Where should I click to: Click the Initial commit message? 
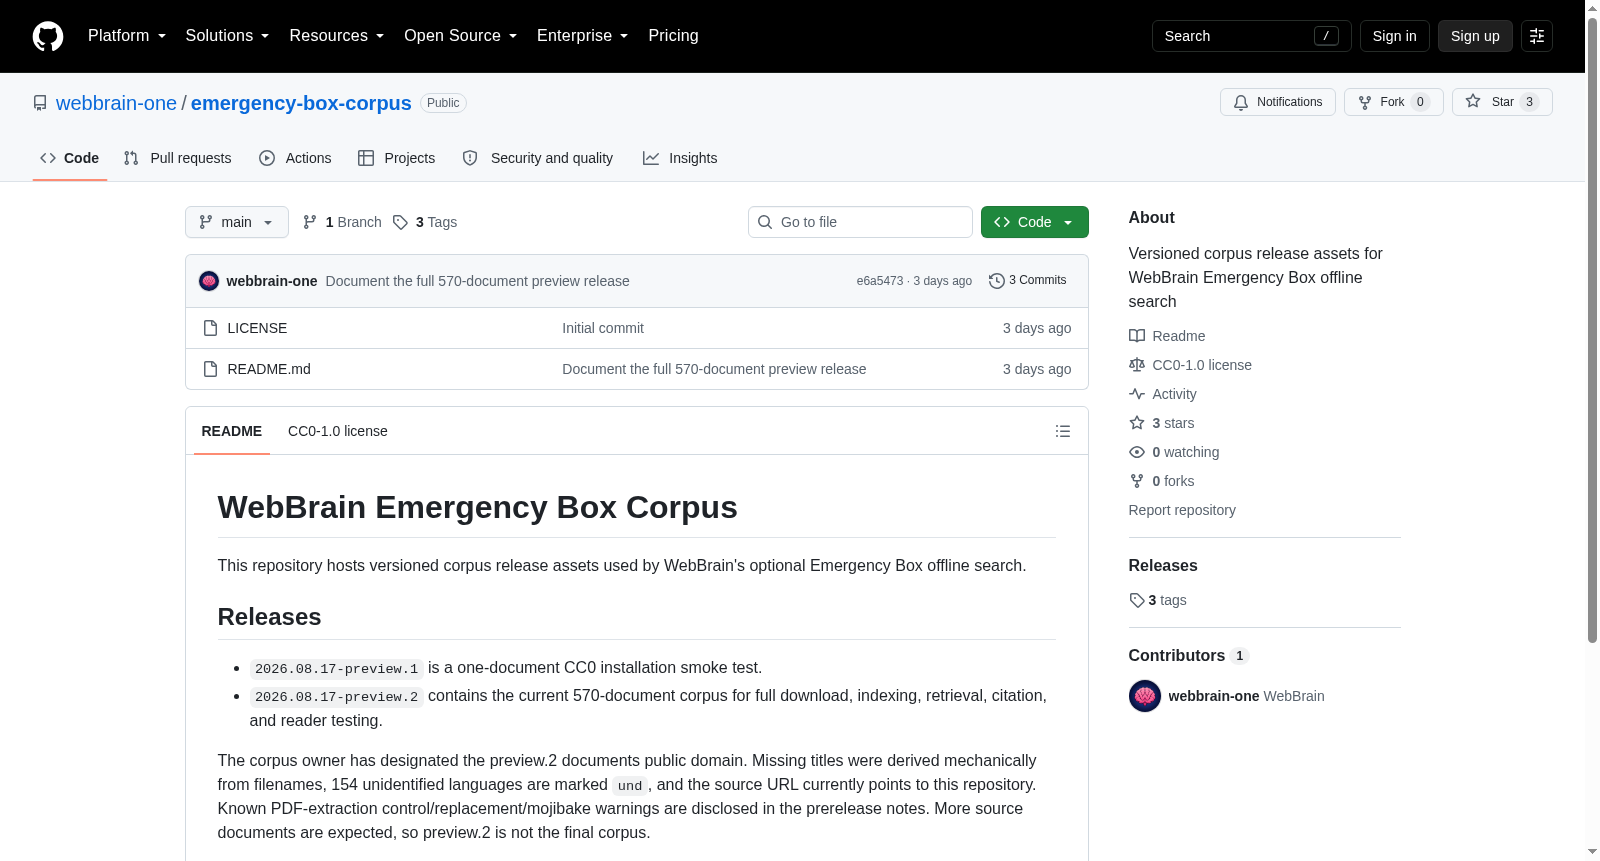pyautogui.click(x=603, y=328)
